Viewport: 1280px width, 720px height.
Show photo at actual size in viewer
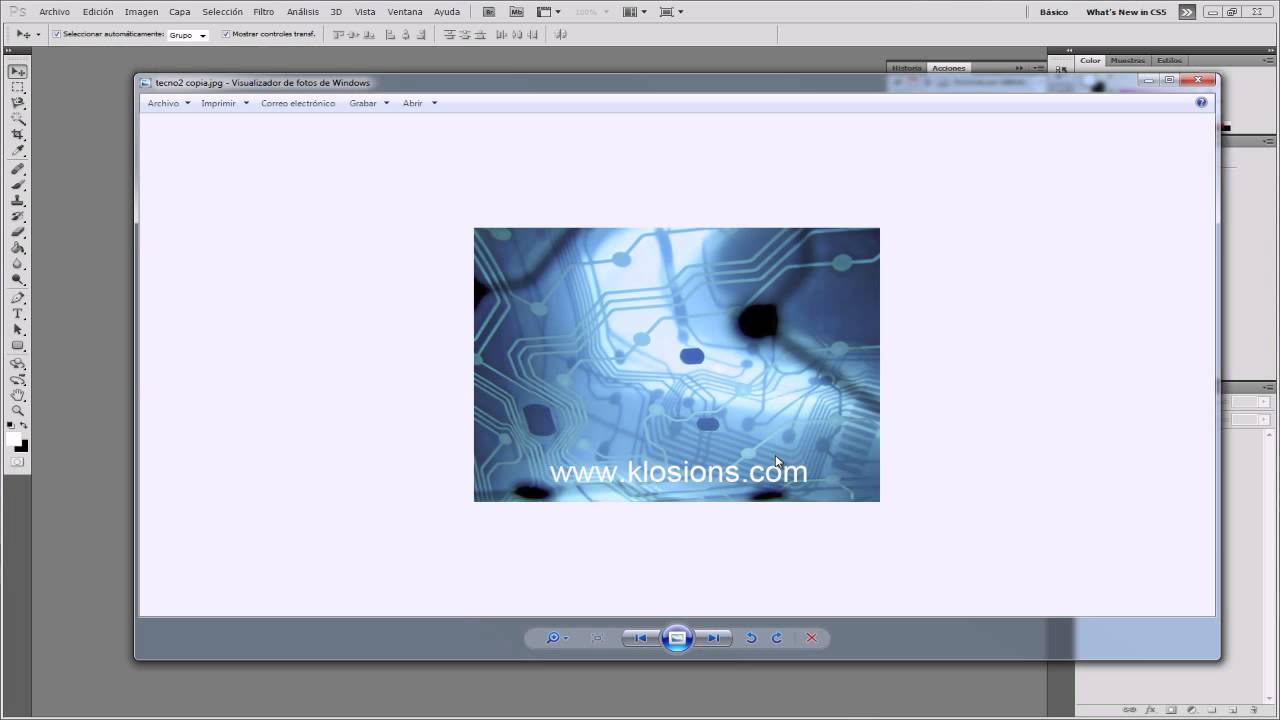[x=597, y=638]
